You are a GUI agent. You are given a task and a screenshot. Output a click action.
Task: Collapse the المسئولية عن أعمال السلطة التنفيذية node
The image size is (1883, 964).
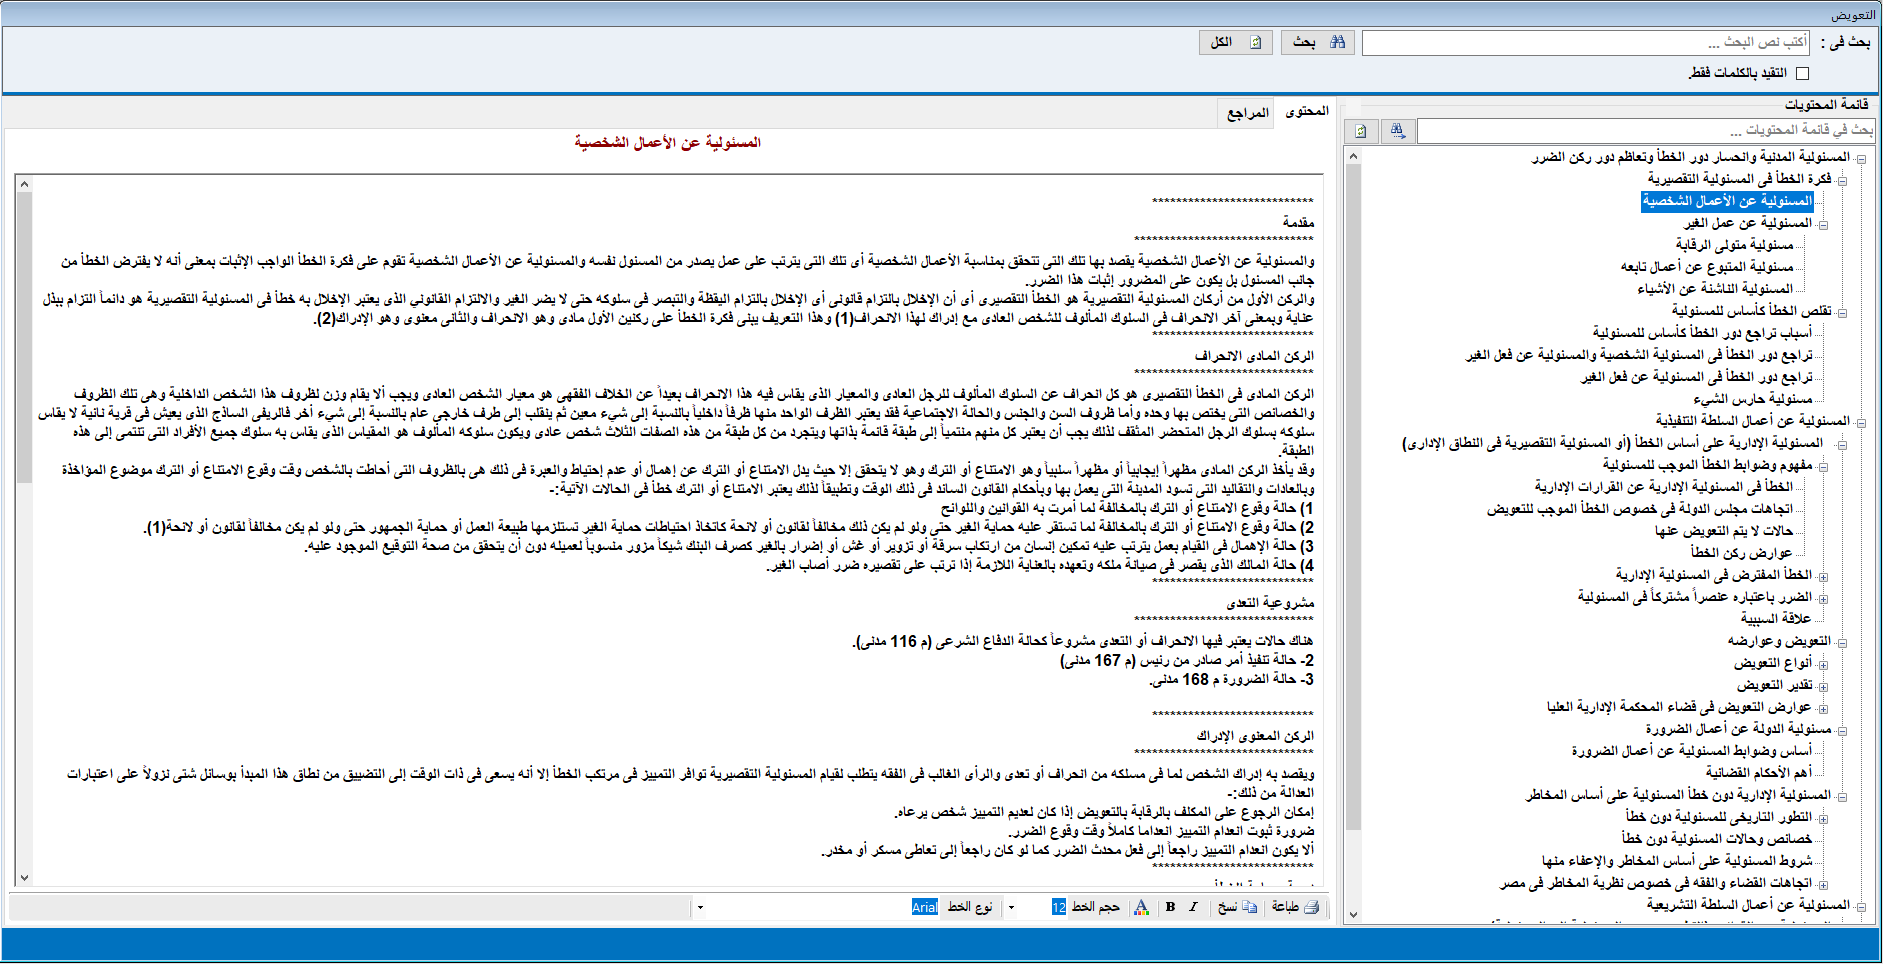[1861, 422]
